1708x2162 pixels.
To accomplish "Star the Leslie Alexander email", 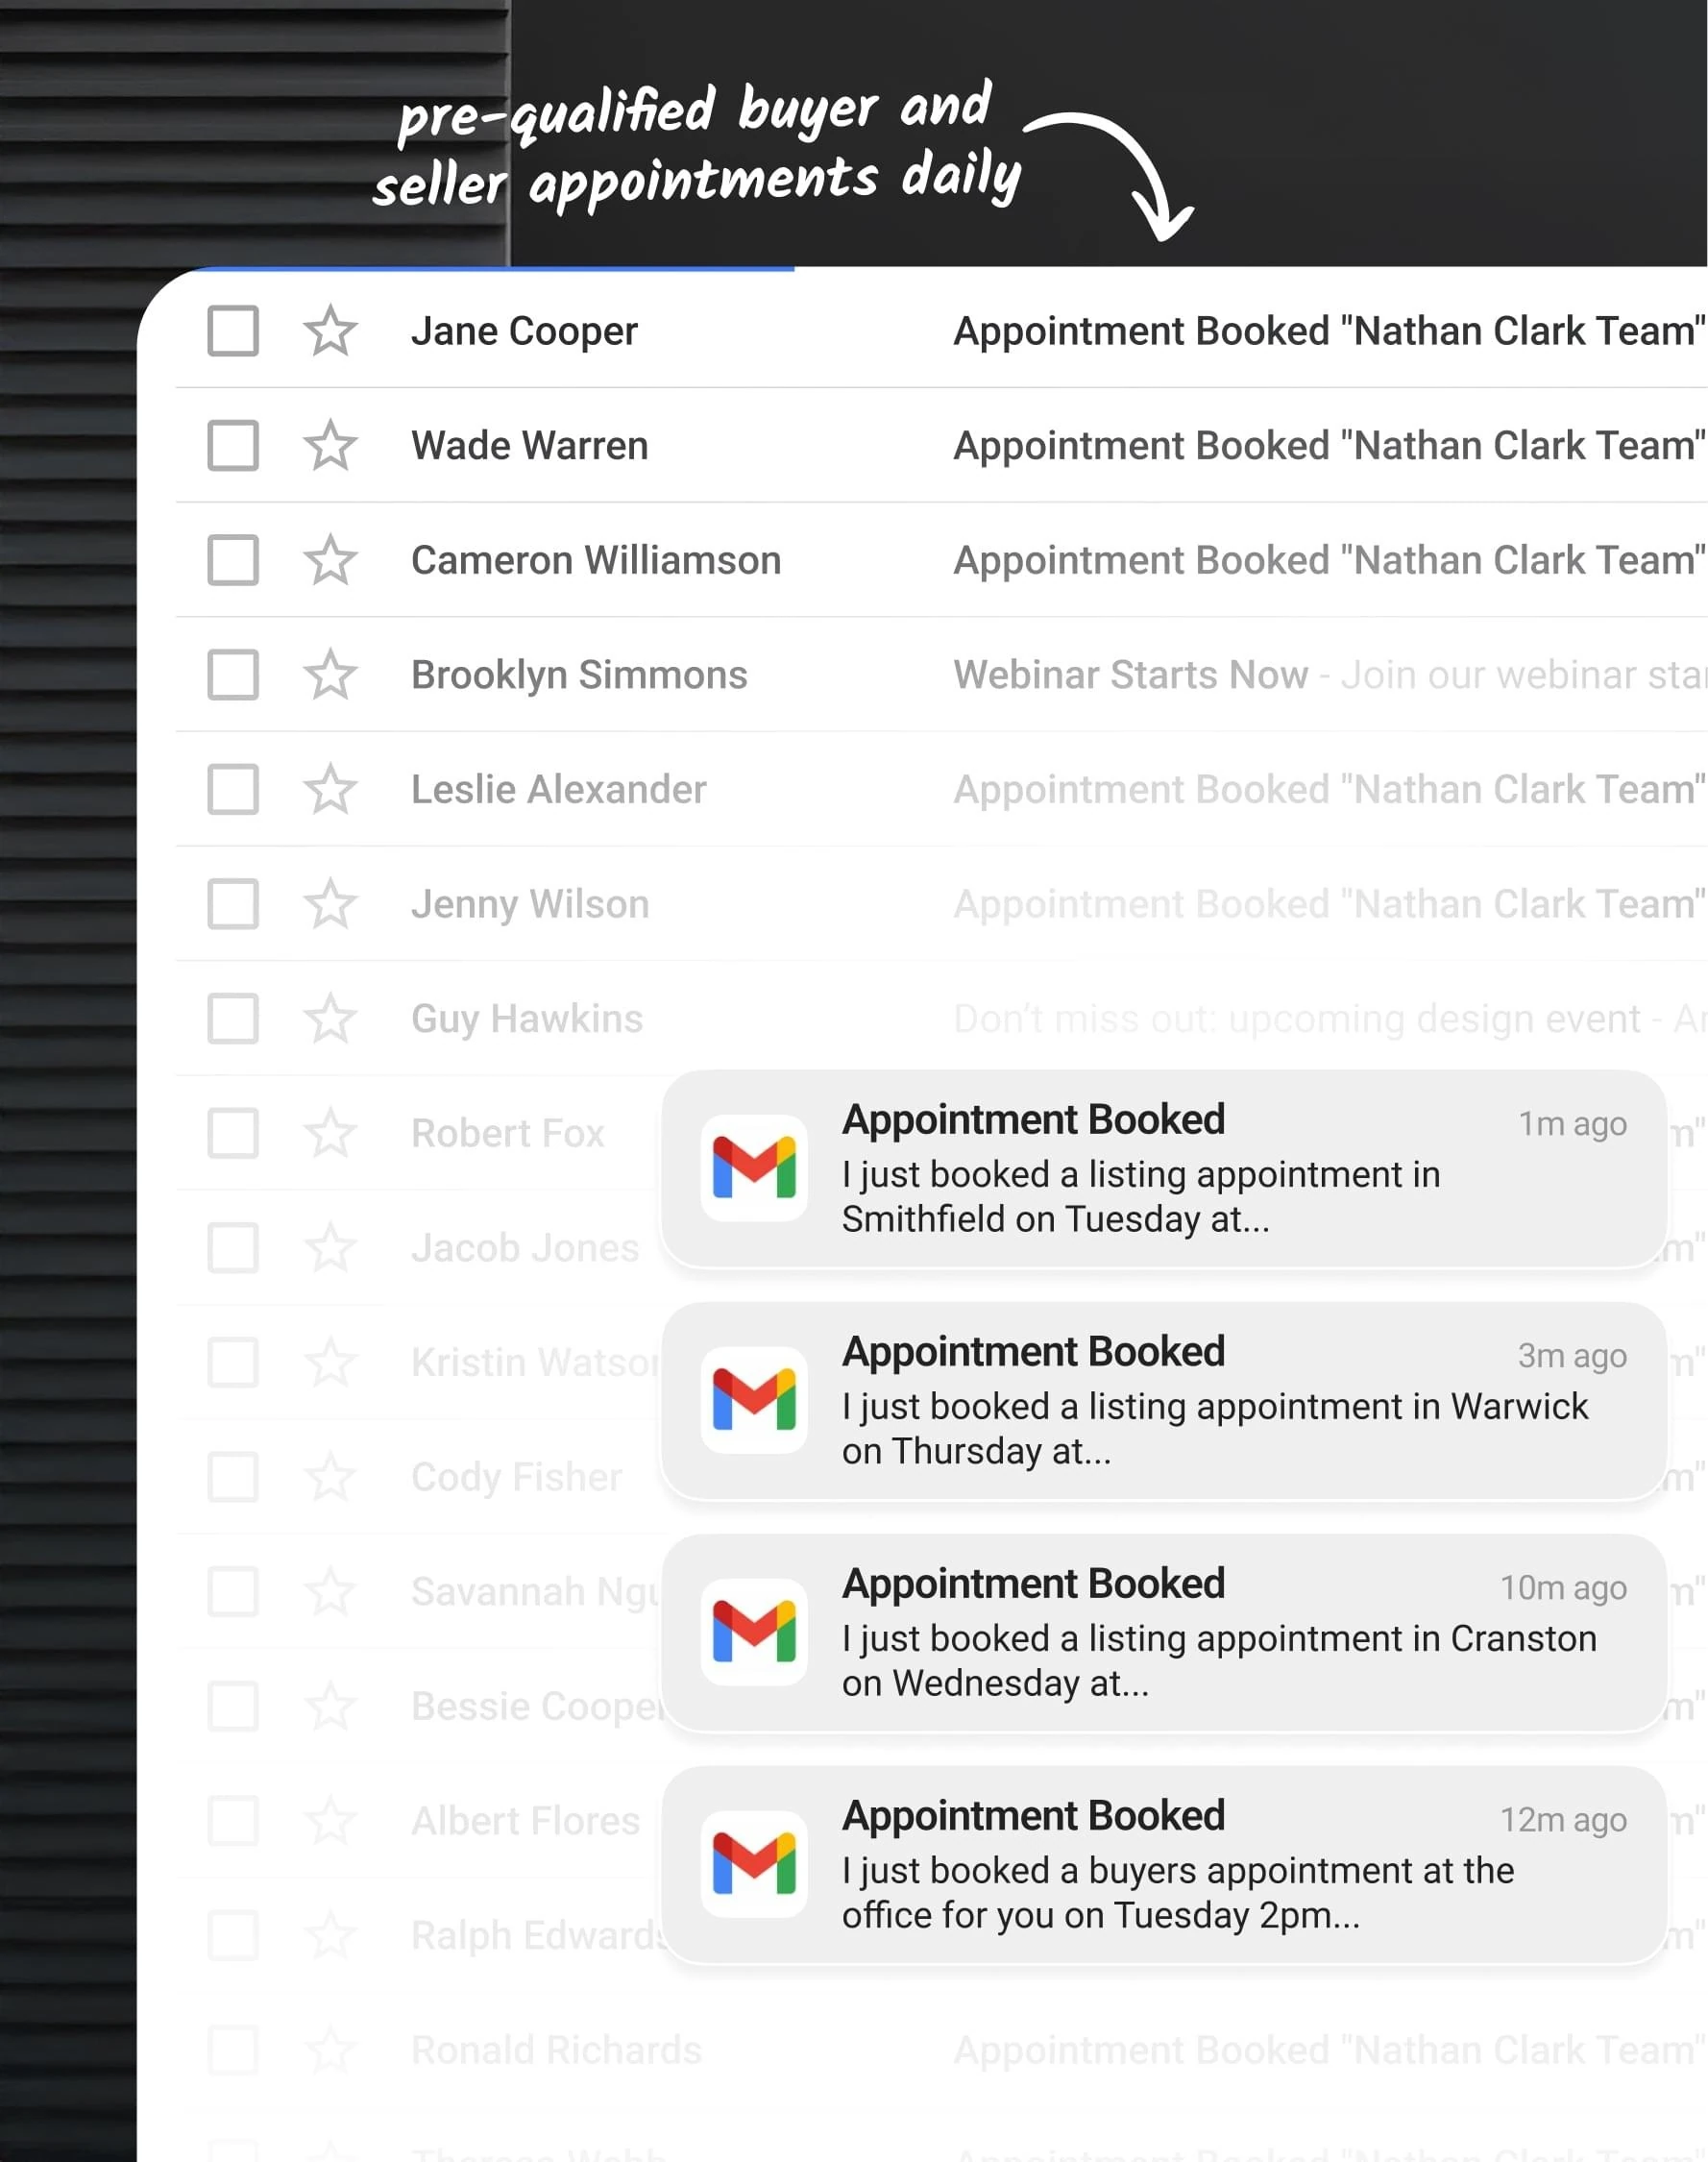I will coord(330,790).
